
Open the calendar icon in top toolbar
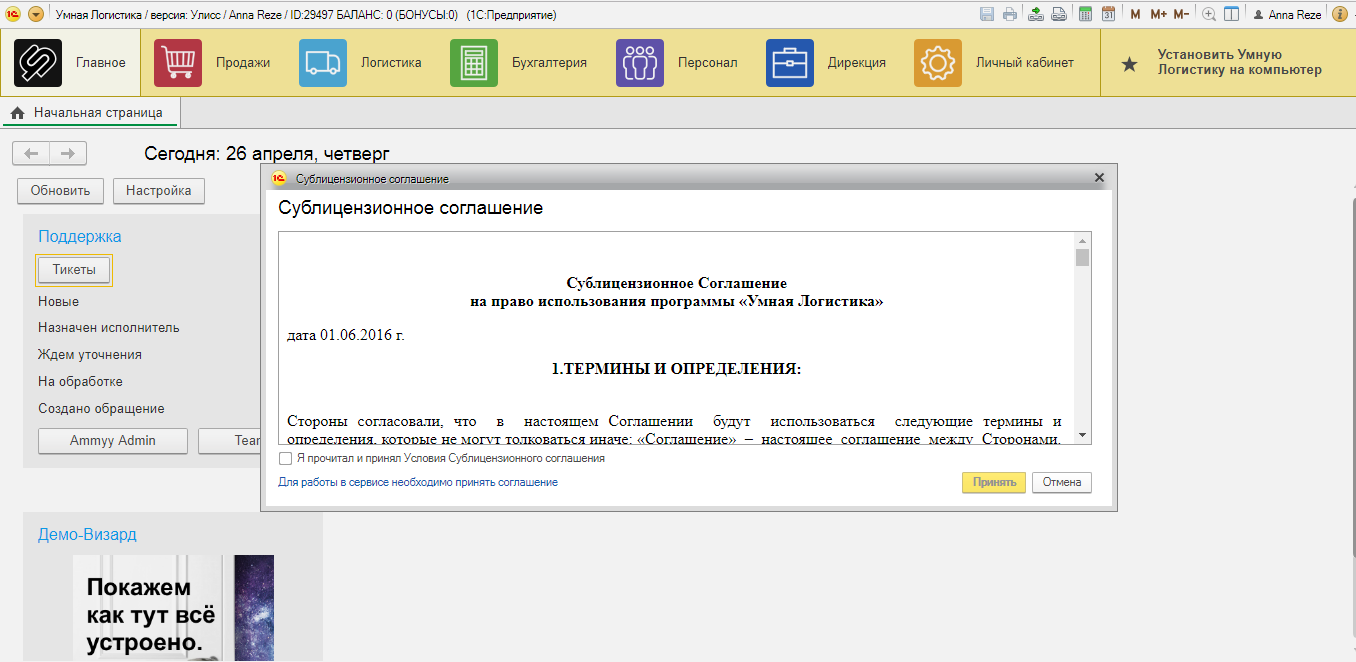click(x=1108, y=14)
